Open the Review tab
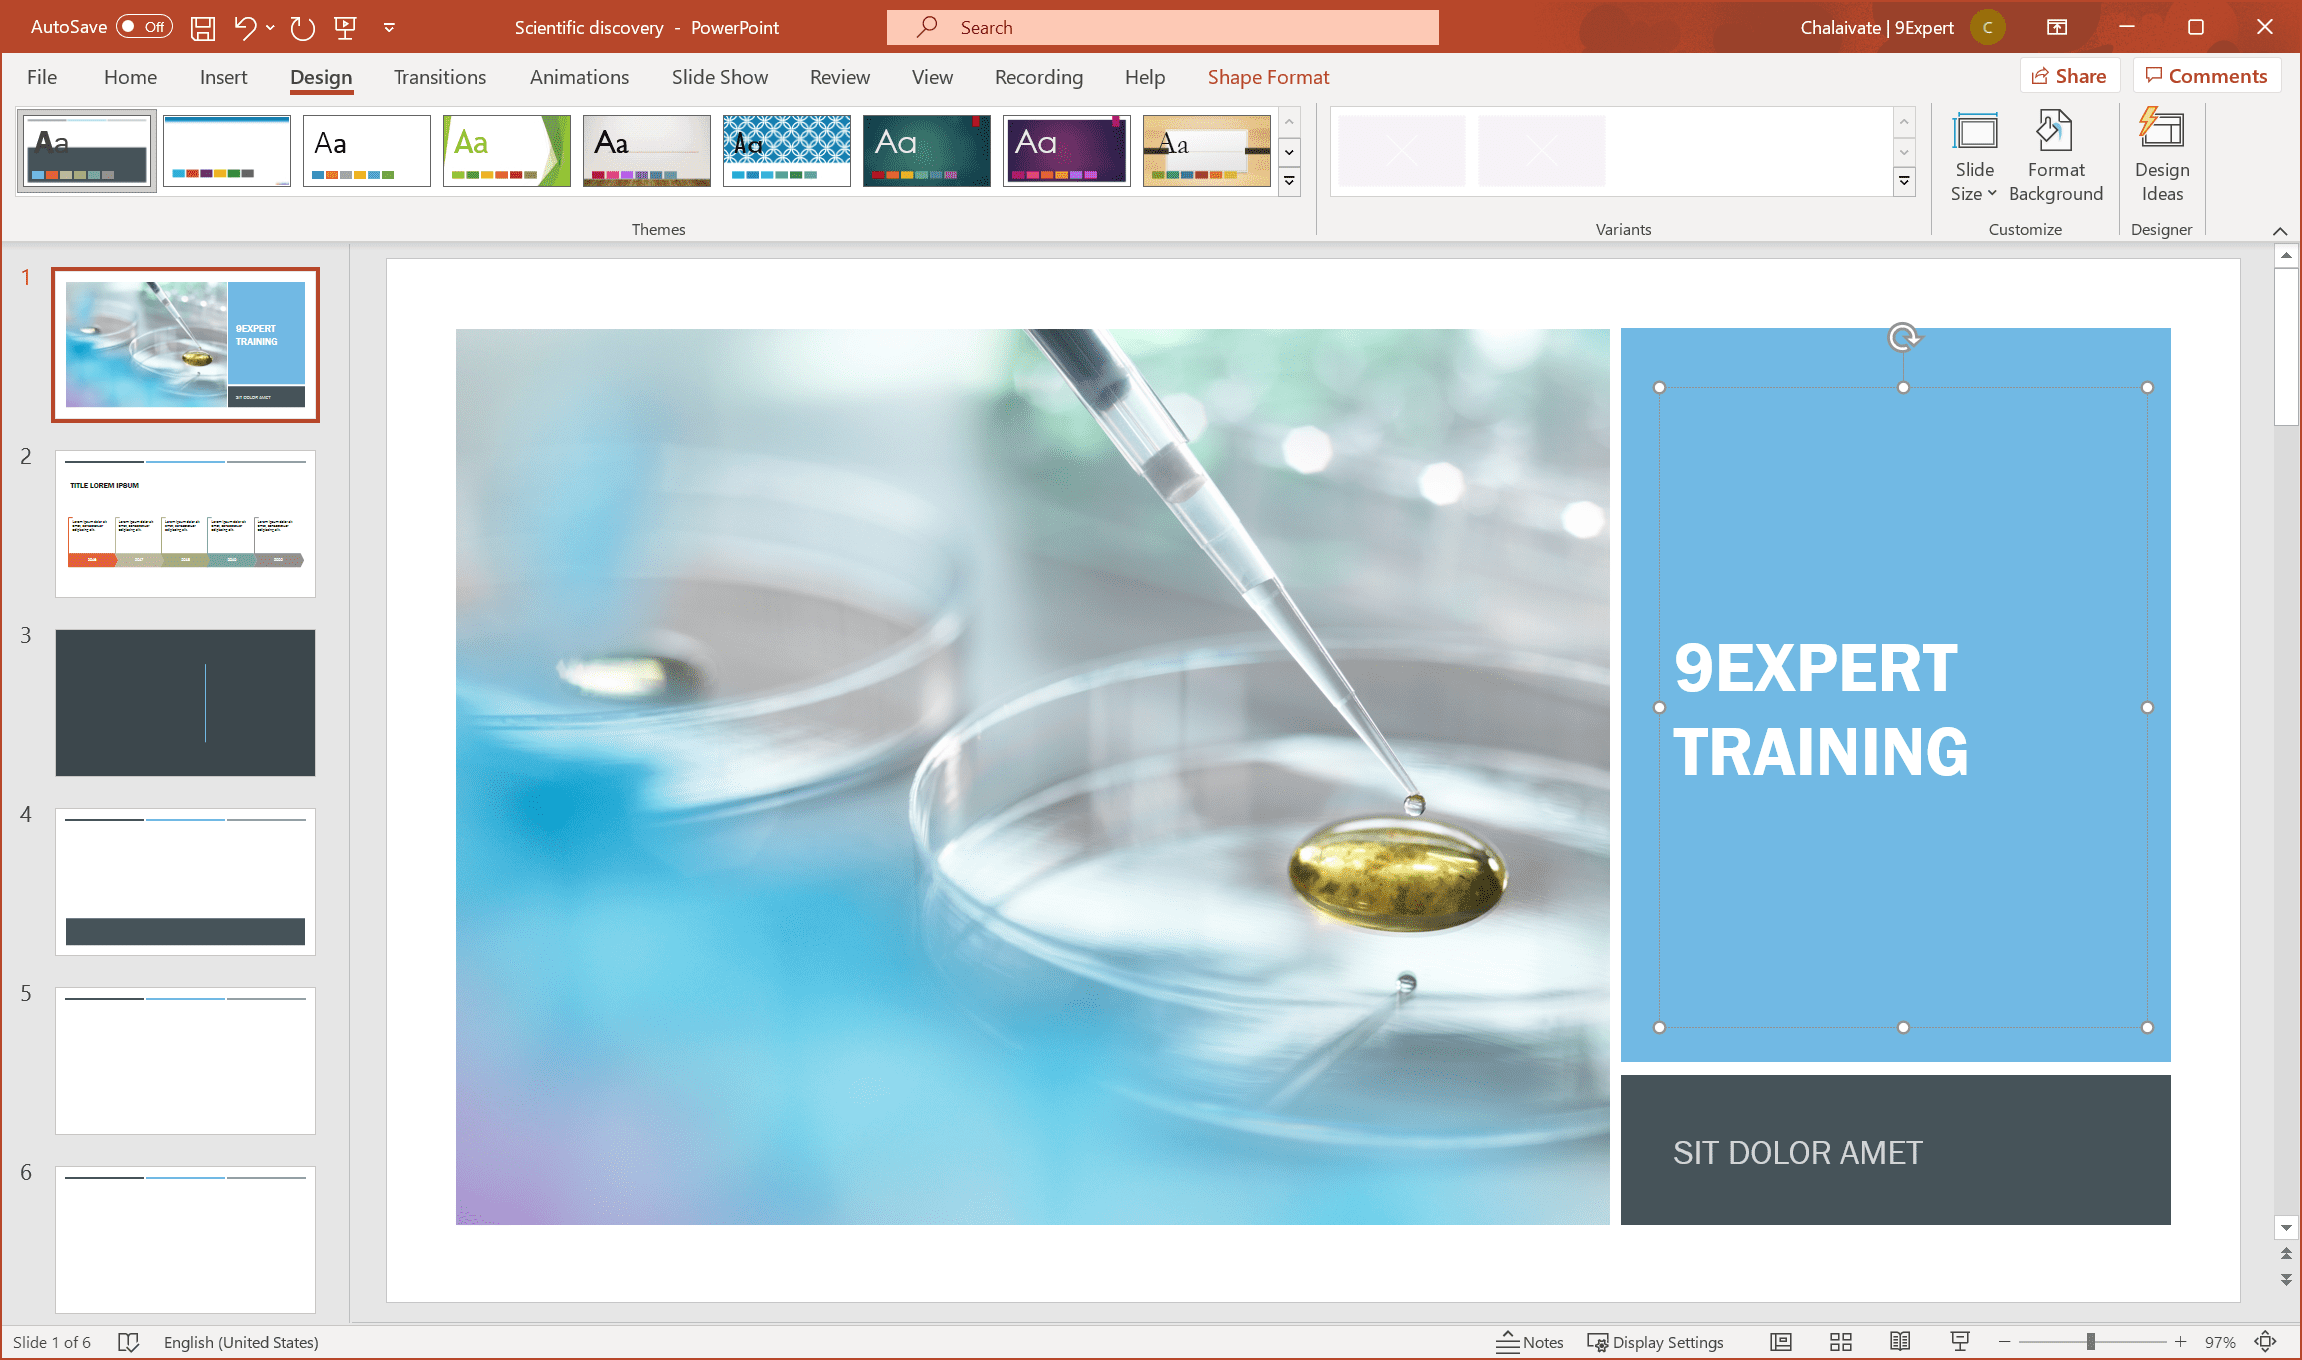 point(840,77)
